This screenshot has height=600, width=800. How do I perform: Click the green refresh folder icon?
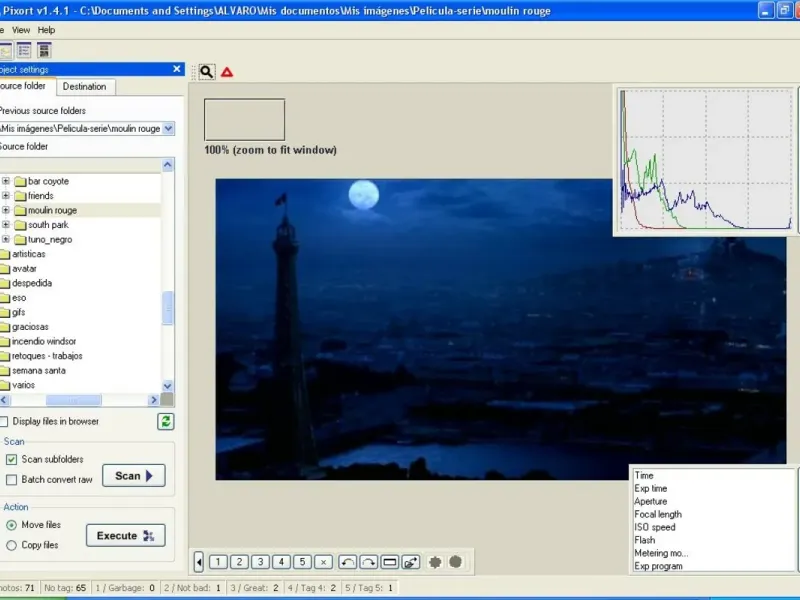166,422
